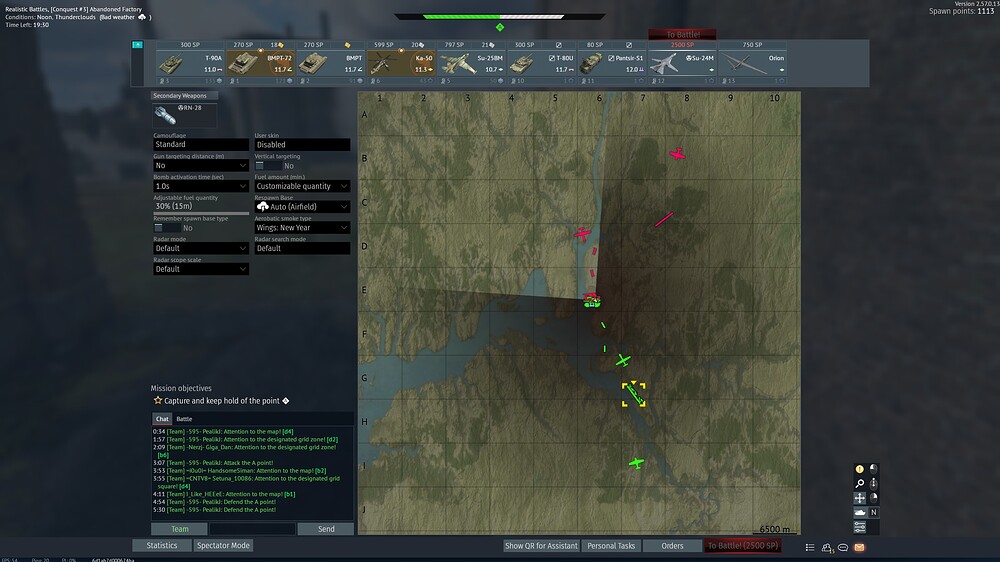Select the Ka-50 helicopter card
The height and width of the screenshot is (562, 1000).
tap(401, 63)
